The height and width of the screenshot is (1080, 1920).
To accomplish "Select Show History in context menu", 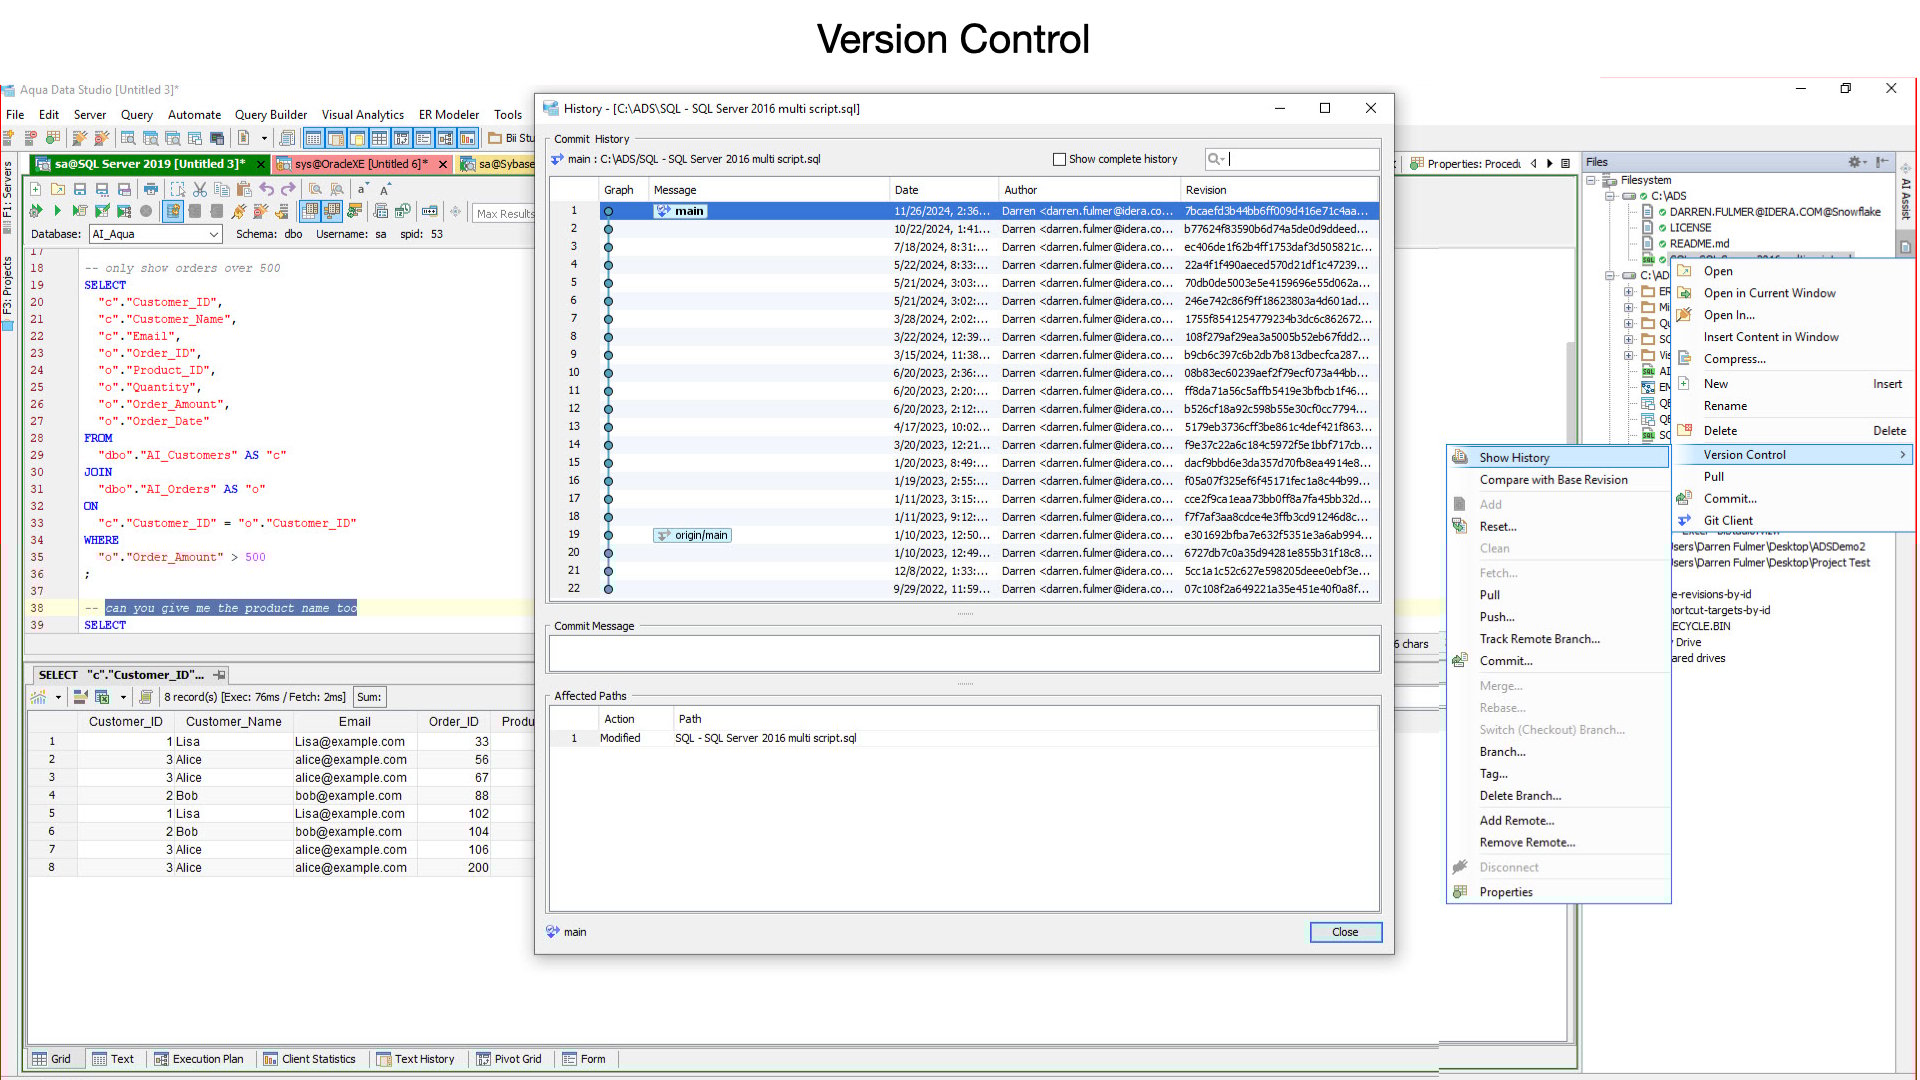I will [1514, 457].
